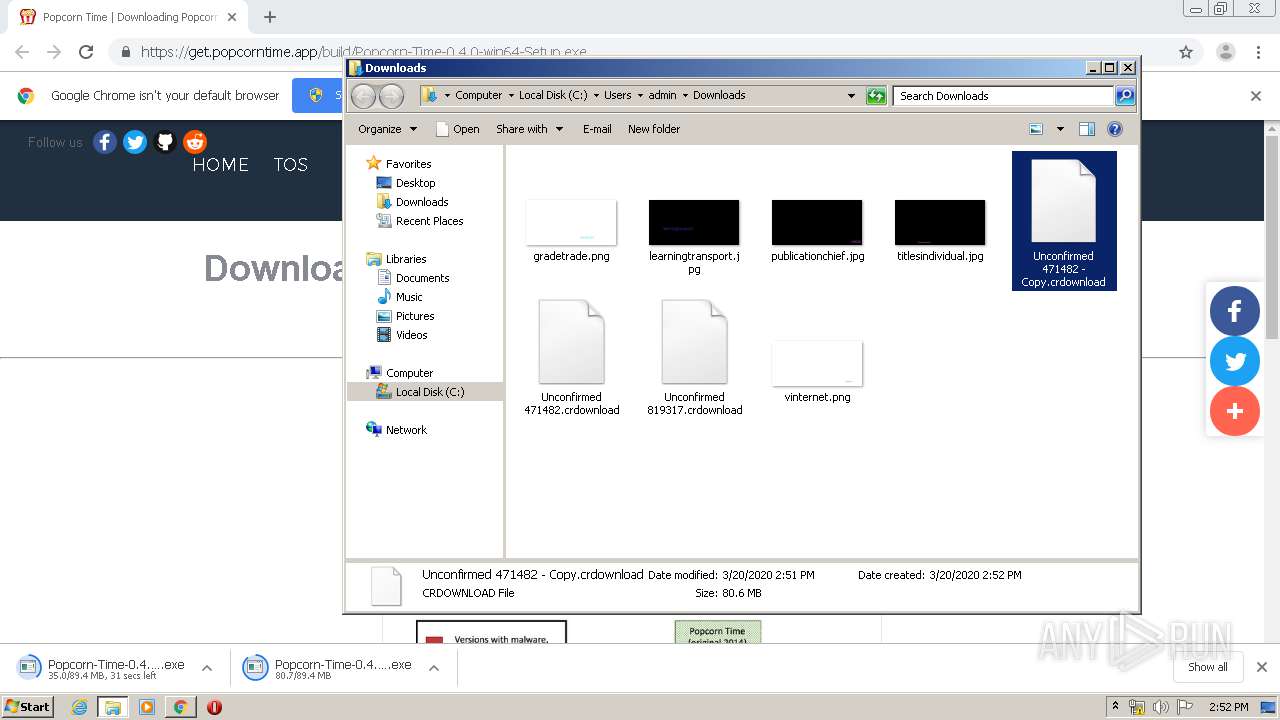1280x720 pixels.
Task: Select Unconfirmed 471482.crdownload file
Action: tap(571, 357)
